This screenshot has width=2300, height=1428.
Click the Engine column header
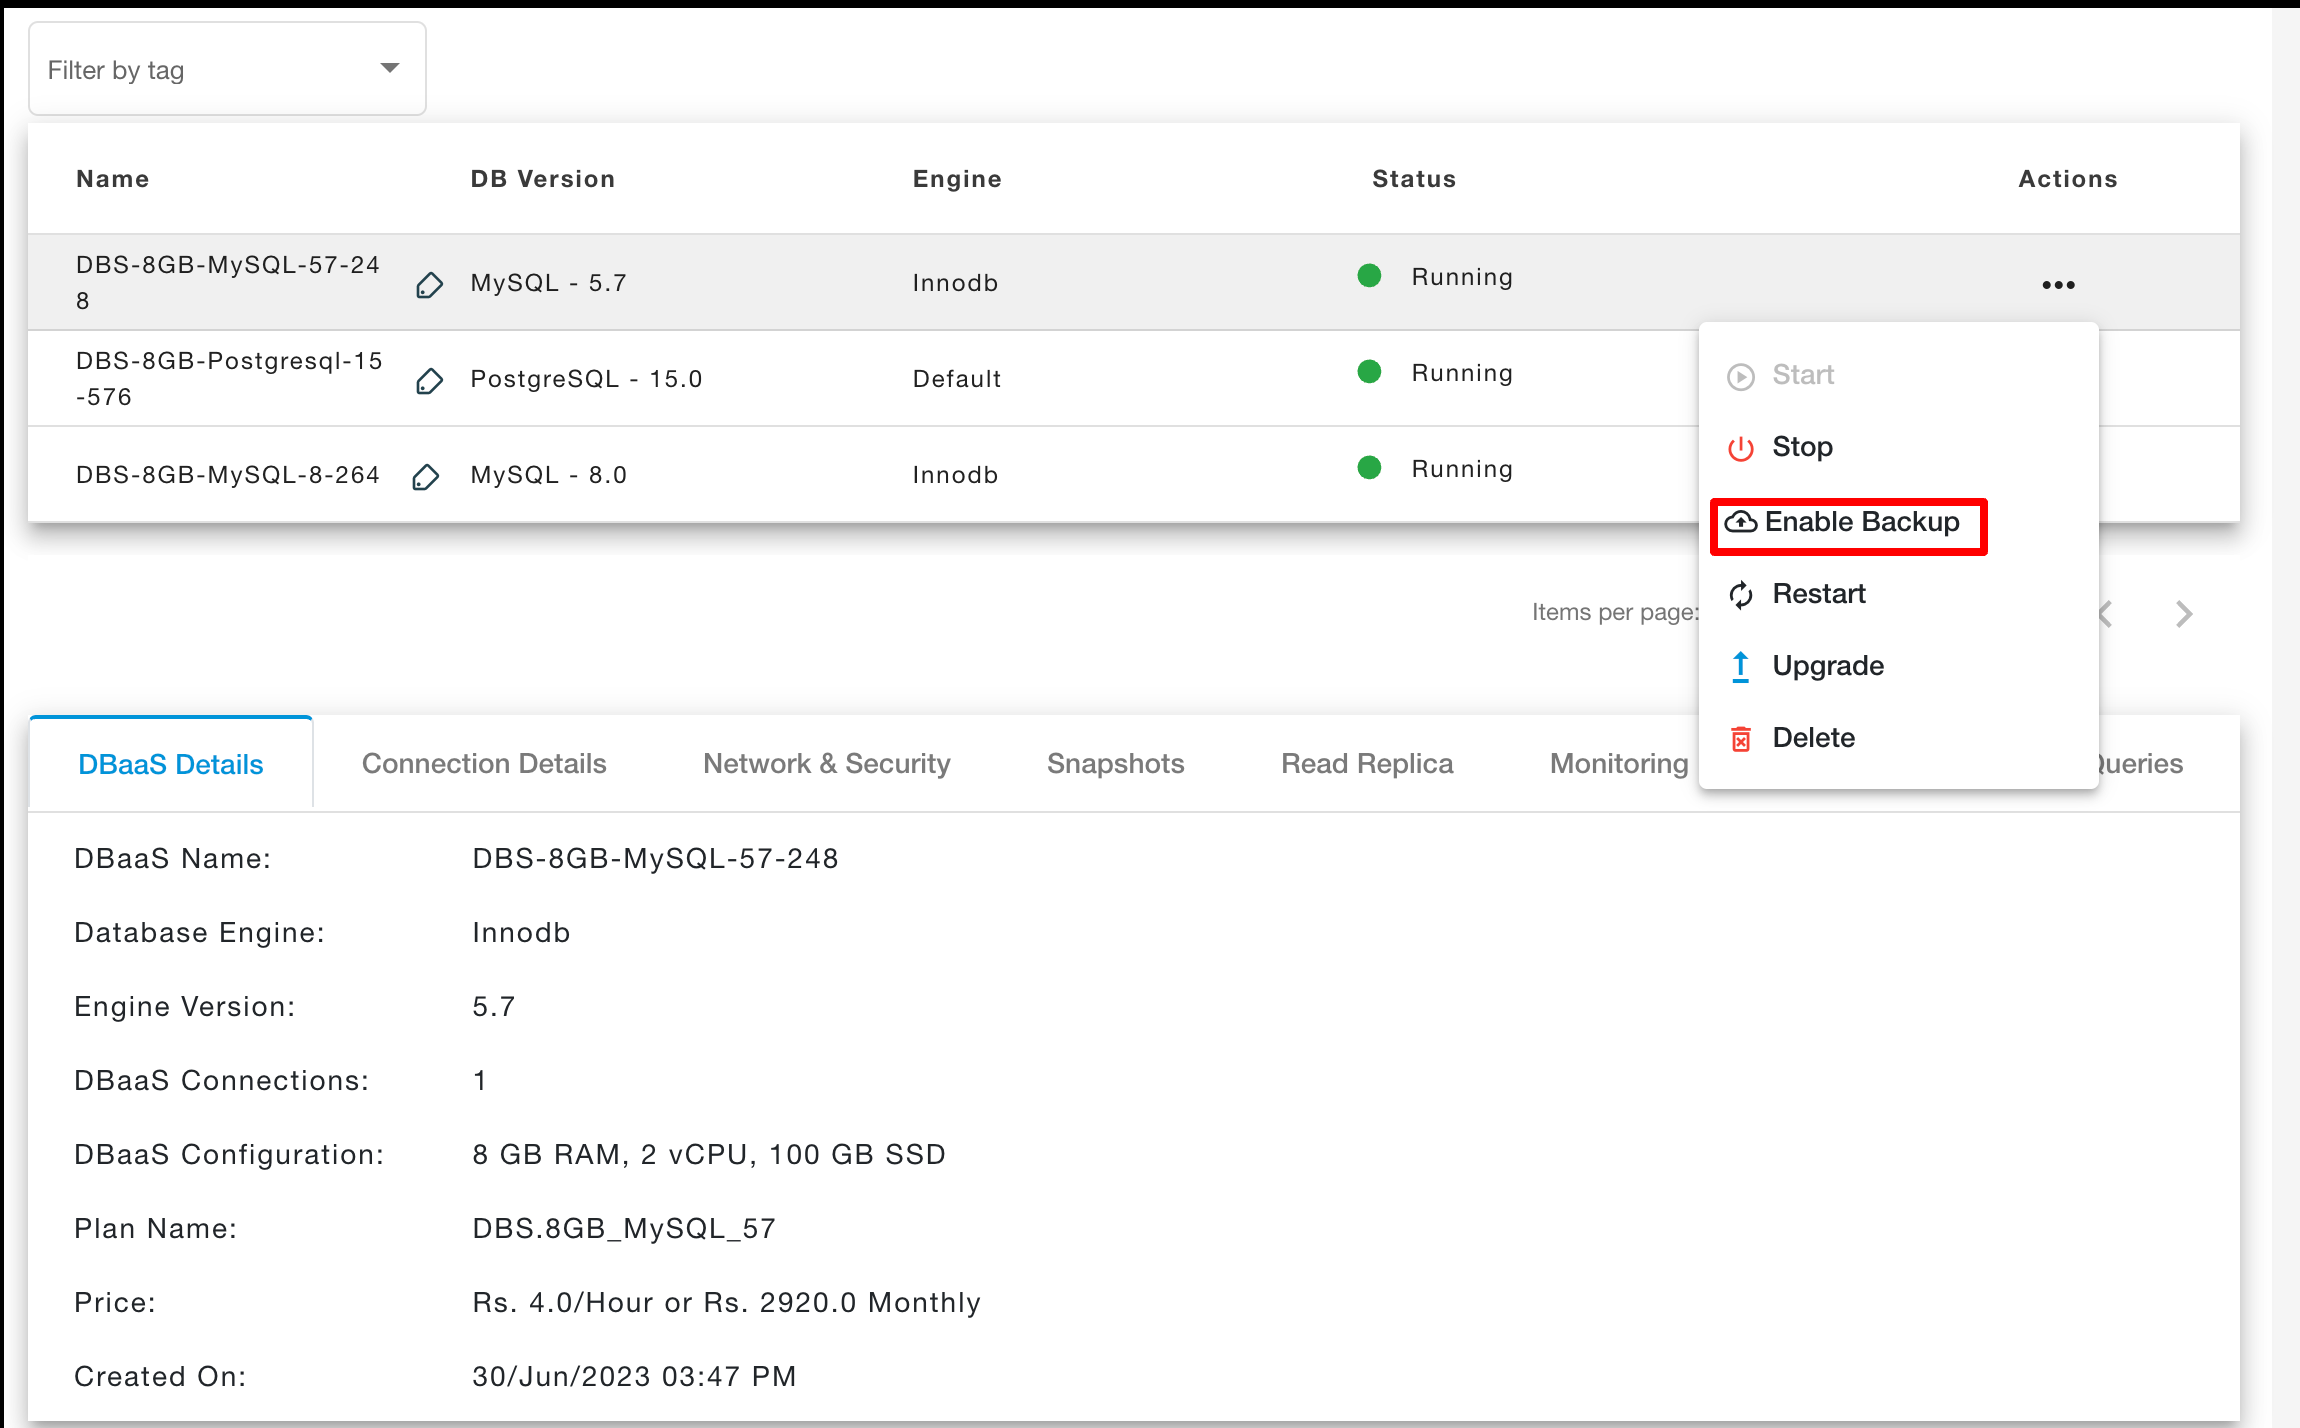pyautogui.click(x=957, y=179)
